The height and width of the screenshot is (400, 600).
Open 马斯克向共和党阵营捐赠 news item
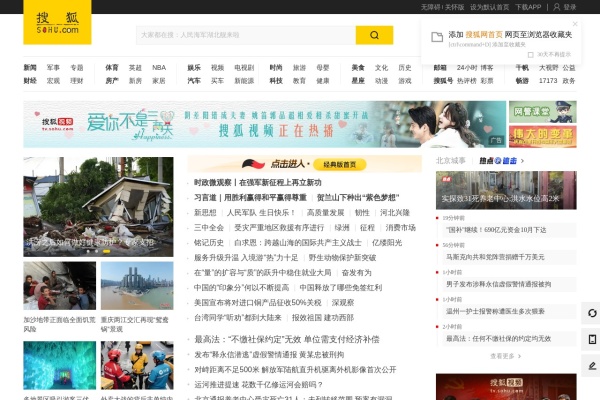pos(495,257)
